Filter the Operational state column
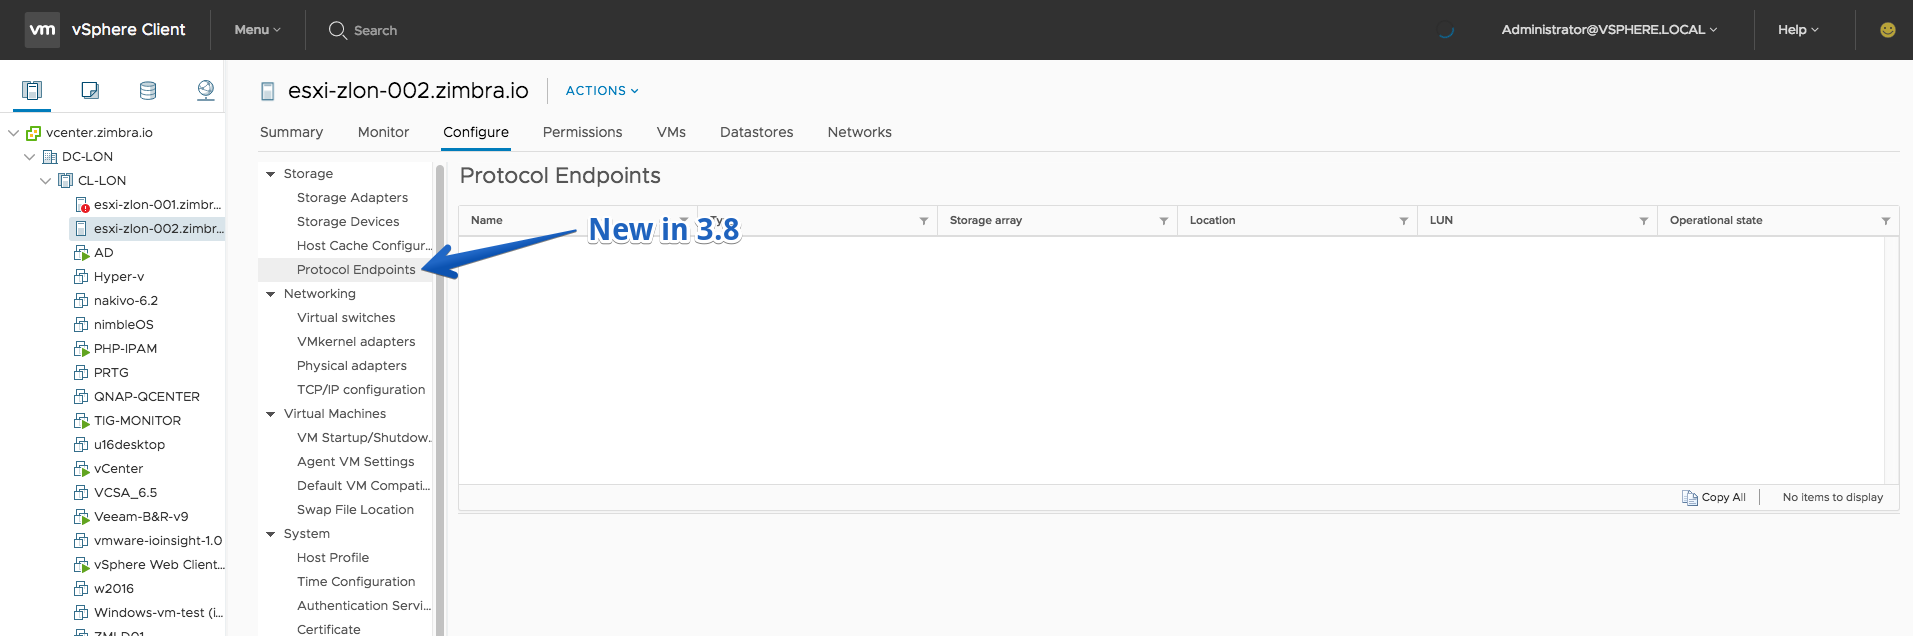 click(1886, 221)
